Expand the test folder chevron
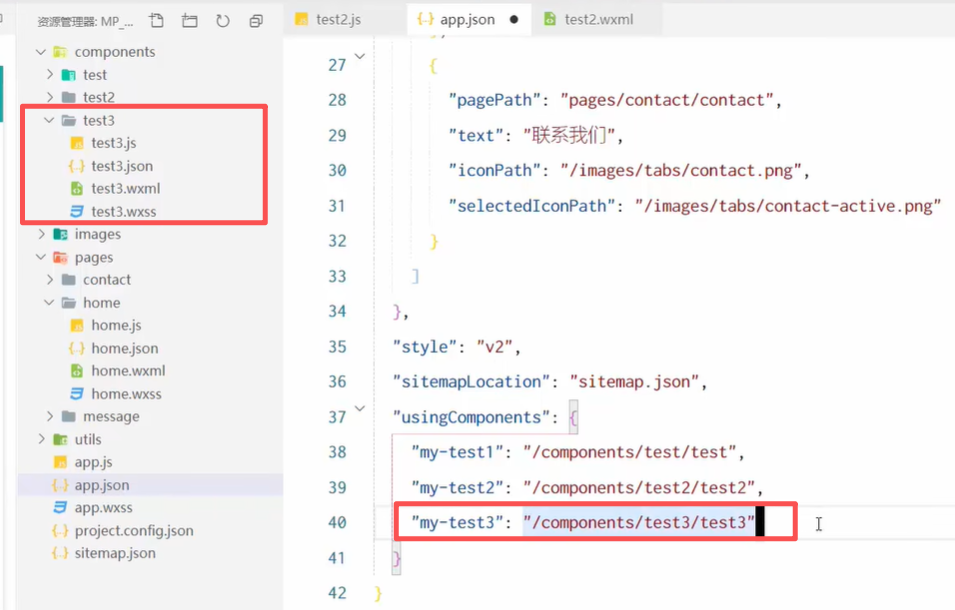955x610 pixels. 50,74
